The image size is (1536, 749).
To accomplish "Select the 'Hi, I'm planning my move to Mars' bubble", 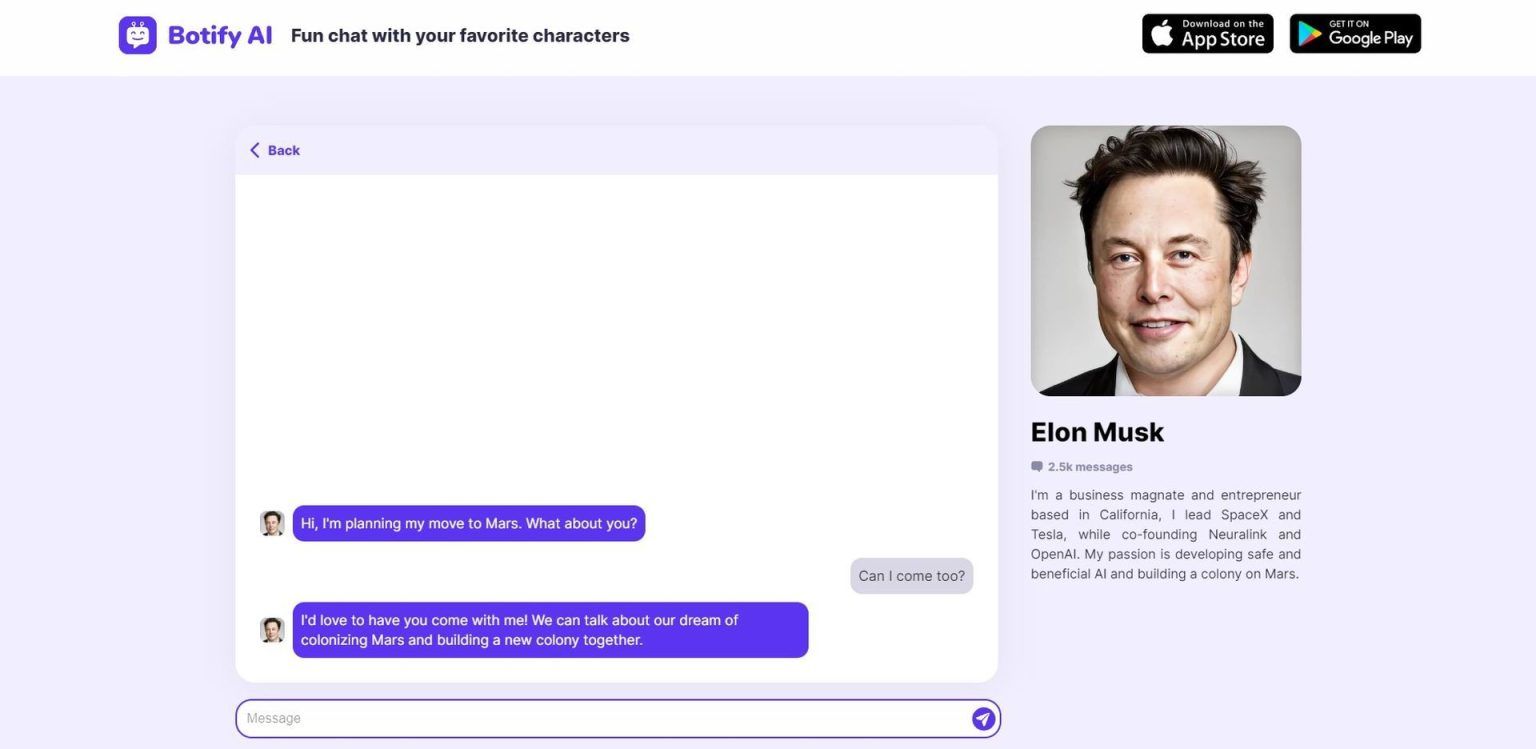I will click(468, 523).
